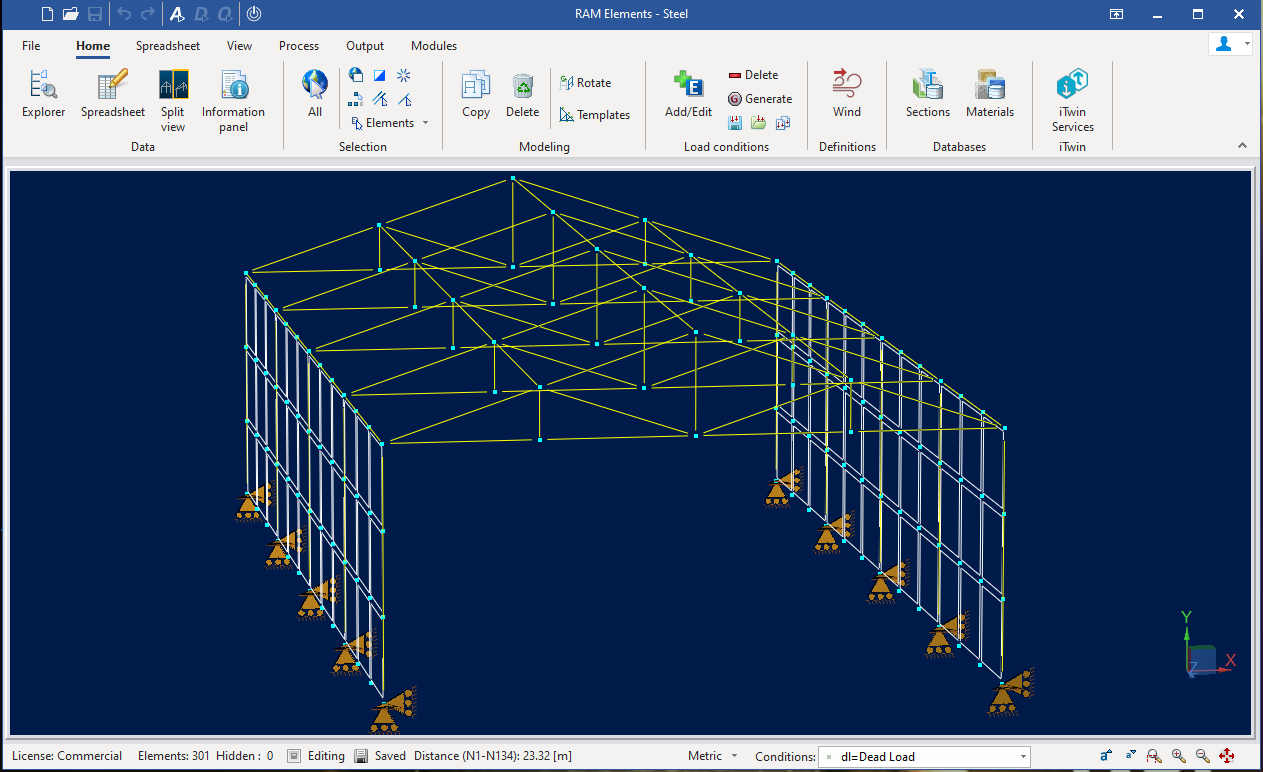Toggle the Split view layout

coord(173,101)
